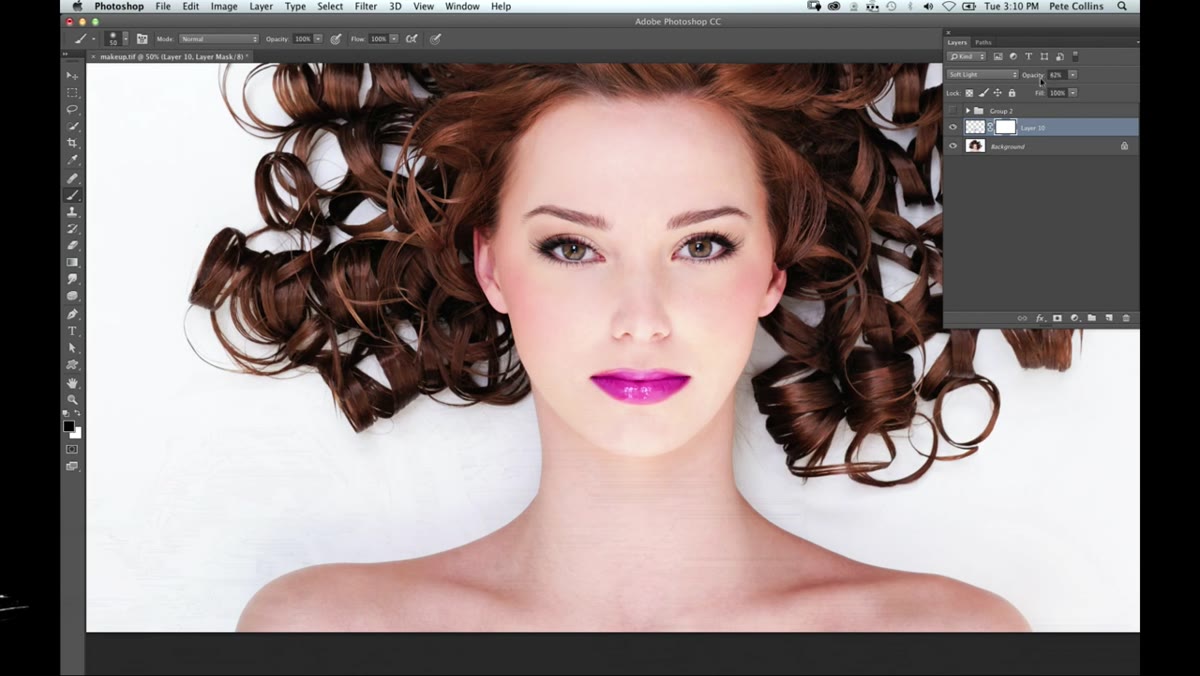Select the Smudge tool
1200x676 pixels.
[x=72, y=279]
